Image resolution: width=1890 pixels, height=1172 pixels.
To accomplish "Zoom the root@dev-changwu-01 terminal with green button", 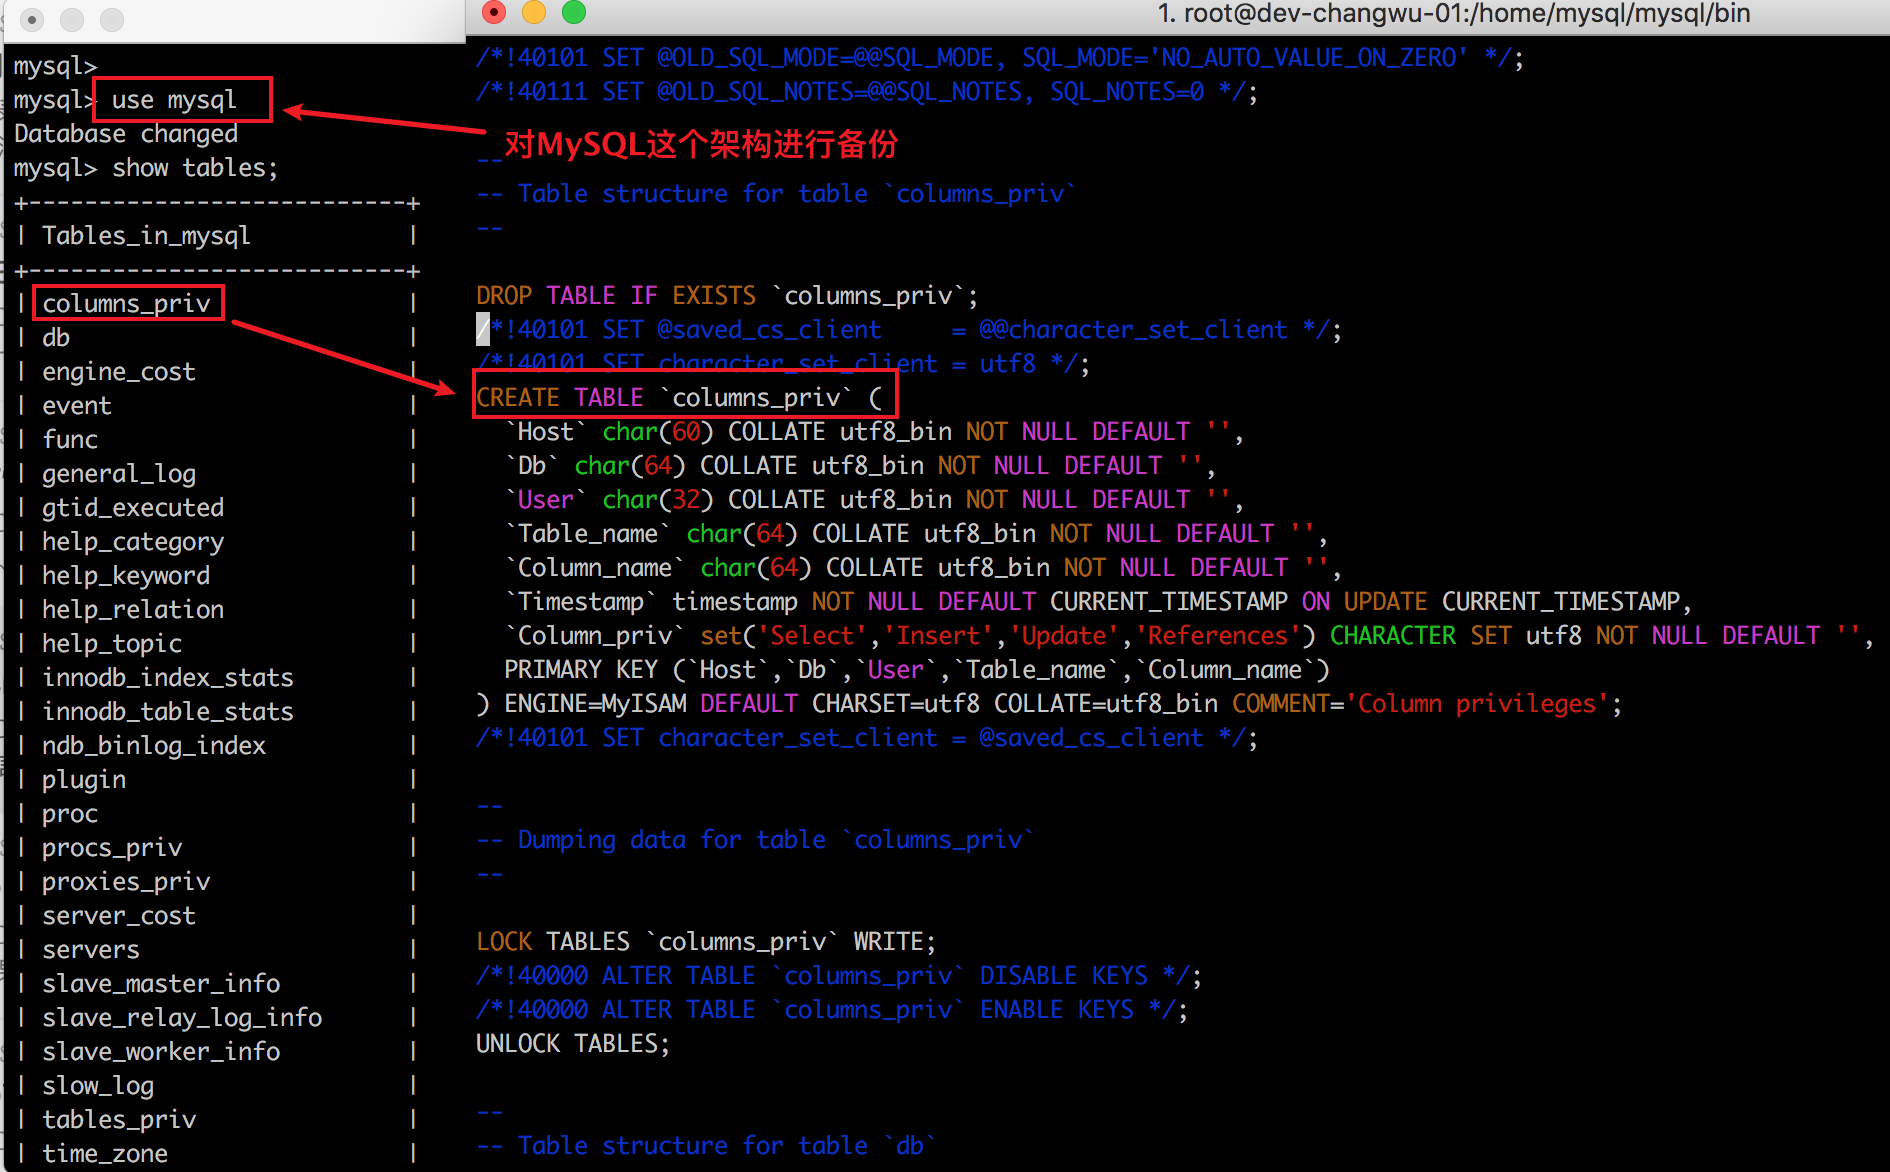I will (x=574, y=12).
